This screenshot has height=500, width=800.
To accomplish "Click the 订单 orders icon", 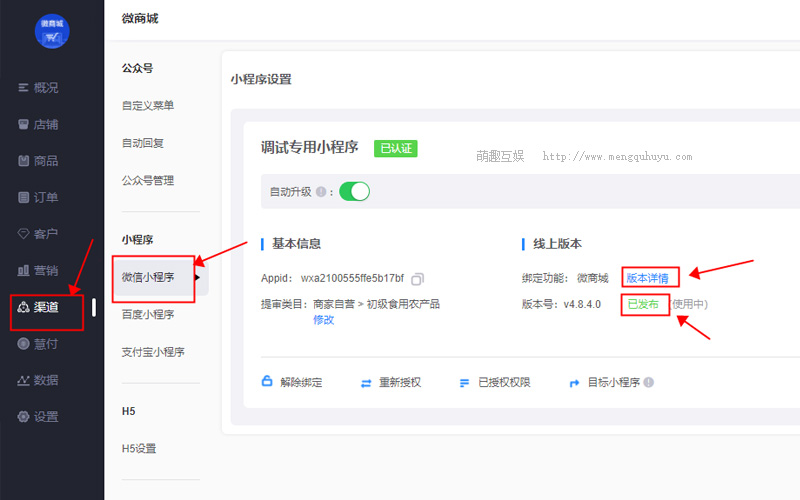I will pyautogui.click(x=23, y=197).
